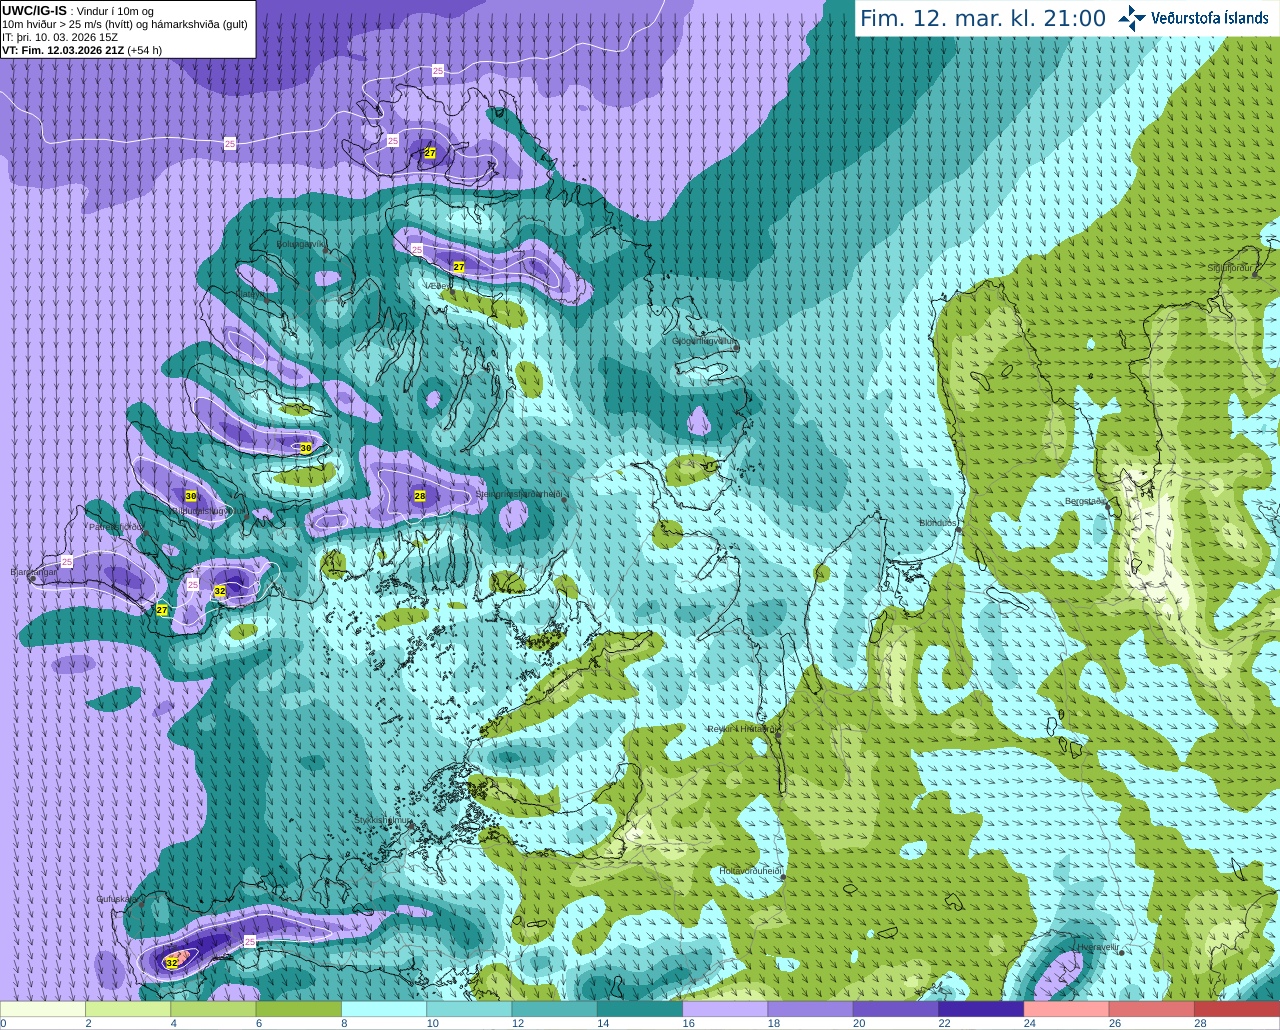Click the purple 18–20 m/s legend swatch
1280x1030 pixels.
pos(811,1009)
